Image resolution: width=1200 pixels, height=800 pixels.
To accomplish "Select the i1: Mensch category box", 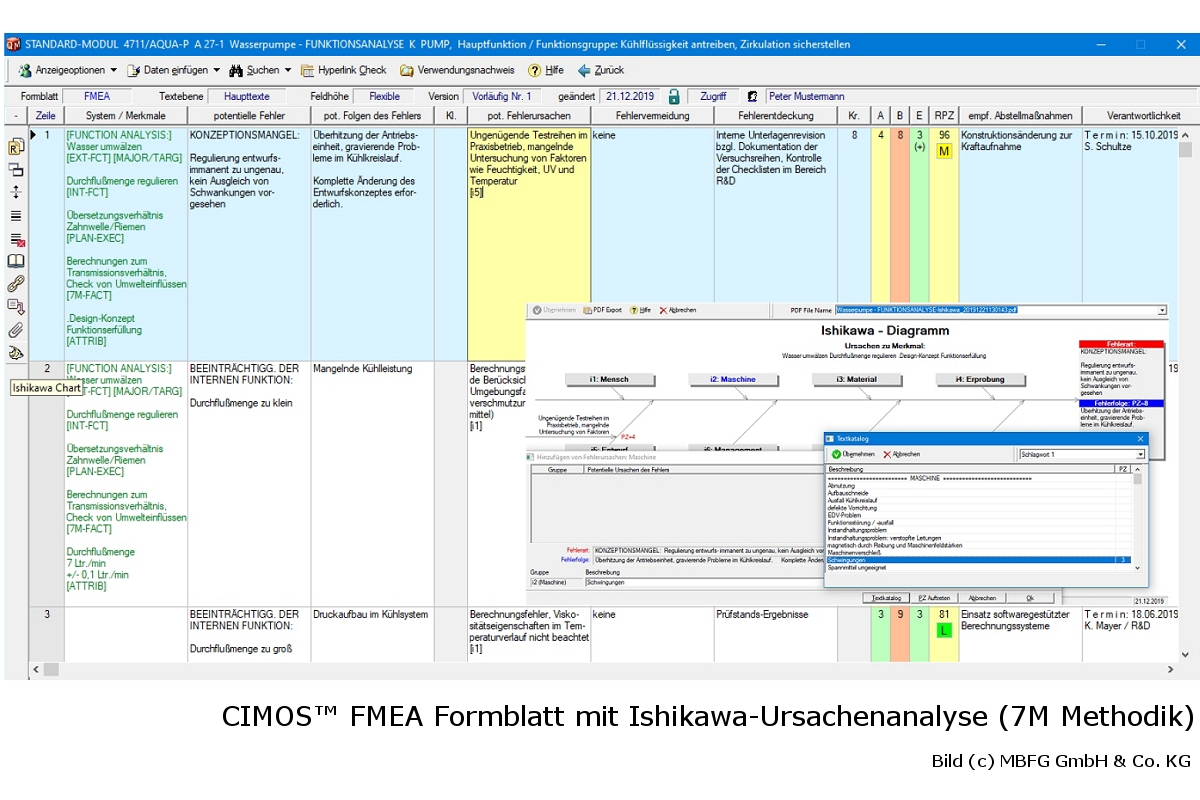I will (608, 379).
